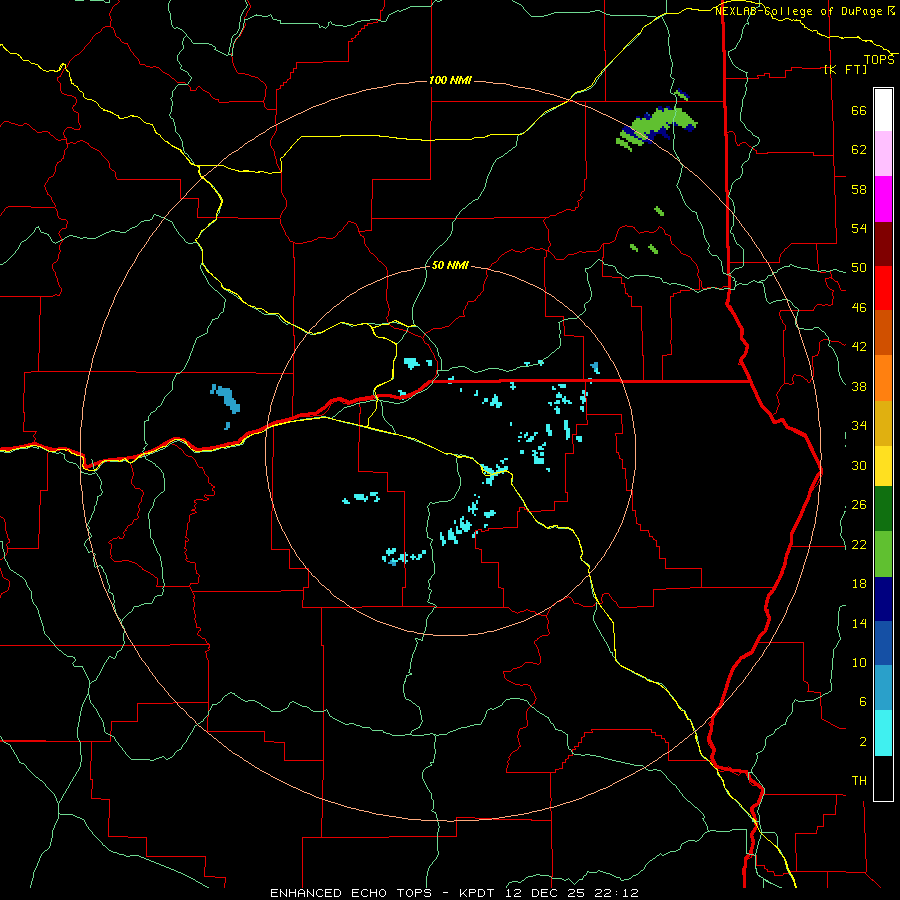Click the medium blue 14 K FT swatch

[x=883, y=643]
